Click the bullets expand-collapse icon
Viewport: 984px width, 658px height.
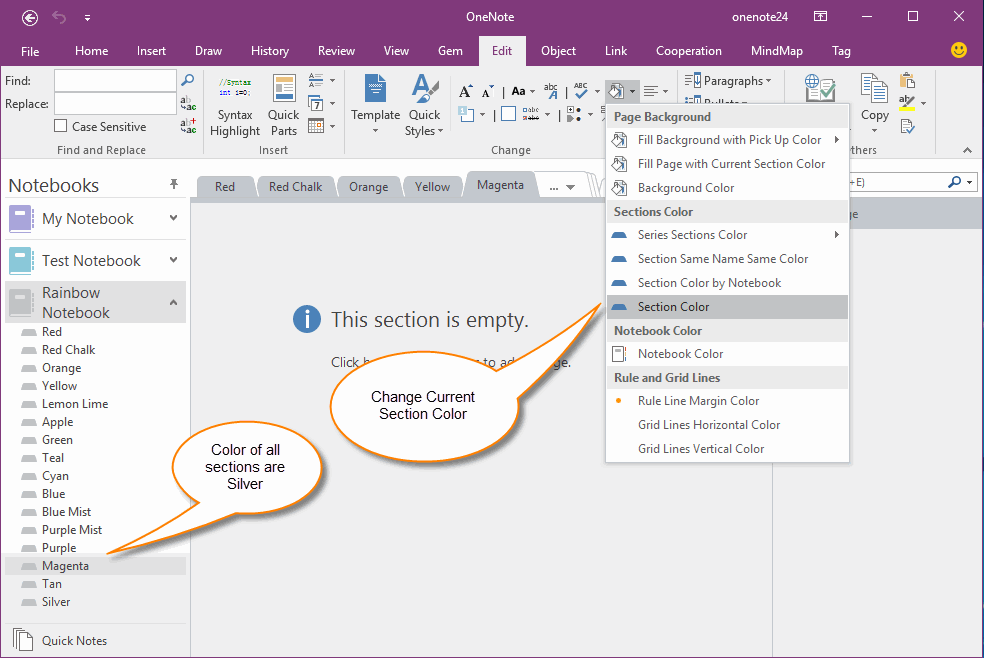pyautogui.click(x=574, y=114)
